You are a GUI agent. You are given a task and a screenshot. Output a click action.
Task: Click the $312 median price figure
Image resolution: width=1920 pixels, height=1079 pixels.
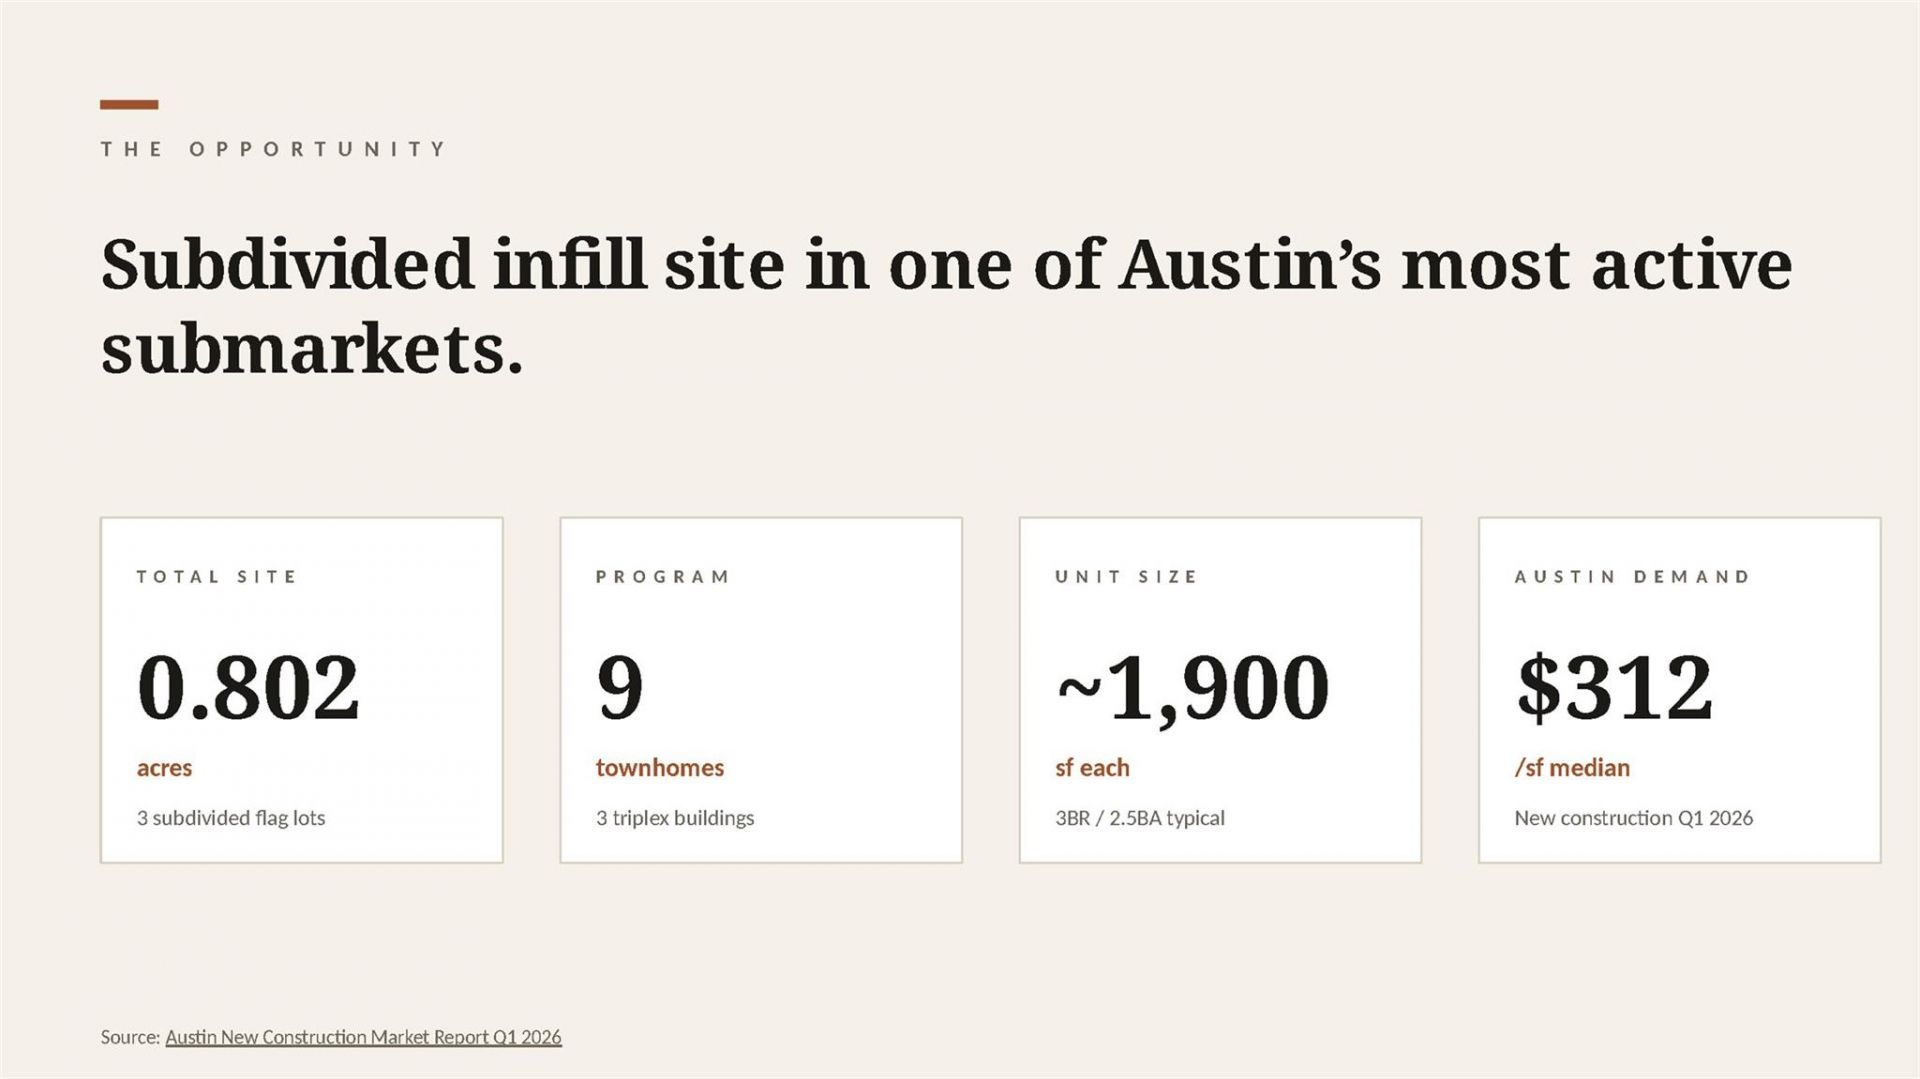tap(1614, 687)
